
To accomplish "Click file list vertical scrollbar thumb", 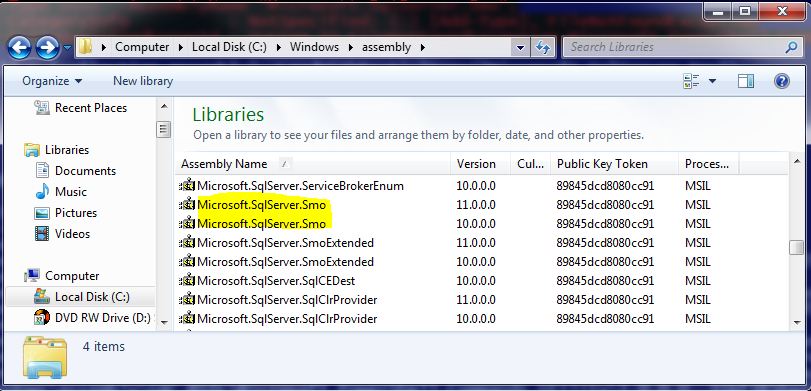I will pos(797,248).
